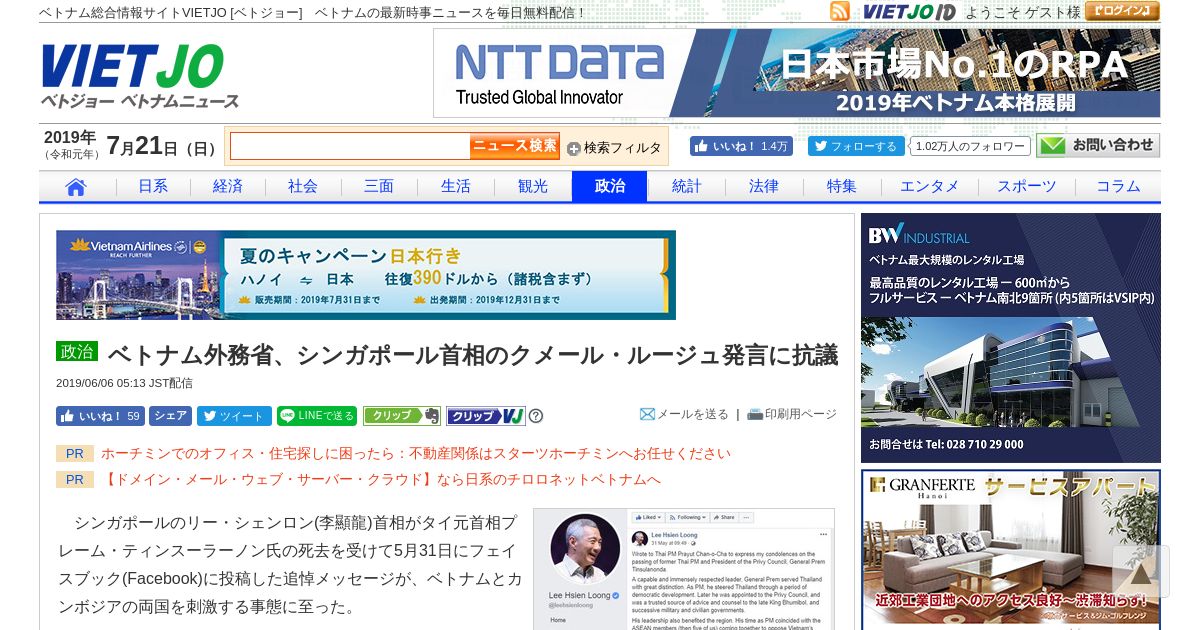Viewport: 1200px width, 630px height.
Task: Click the green クリップ button
Action: tap(401, 416)
